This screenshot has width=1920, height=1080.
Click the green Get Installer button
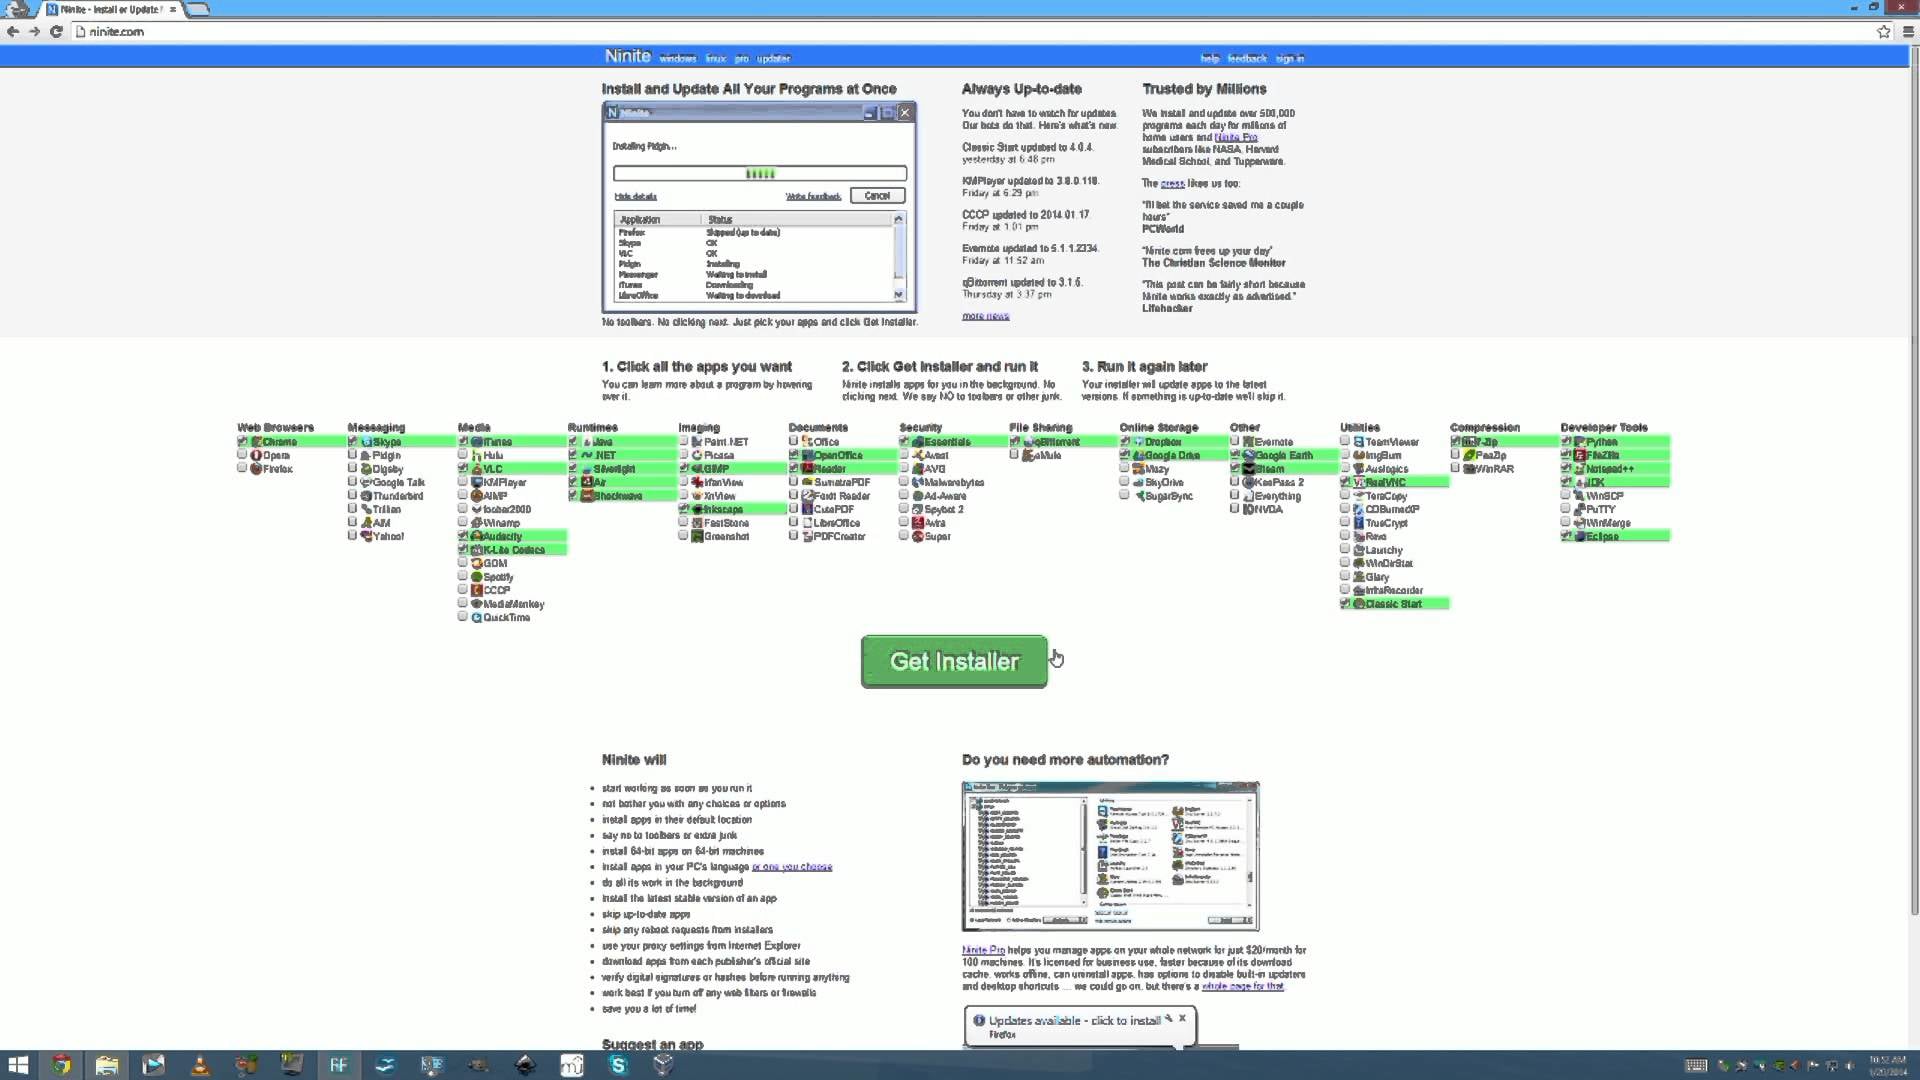pos(954,662)
